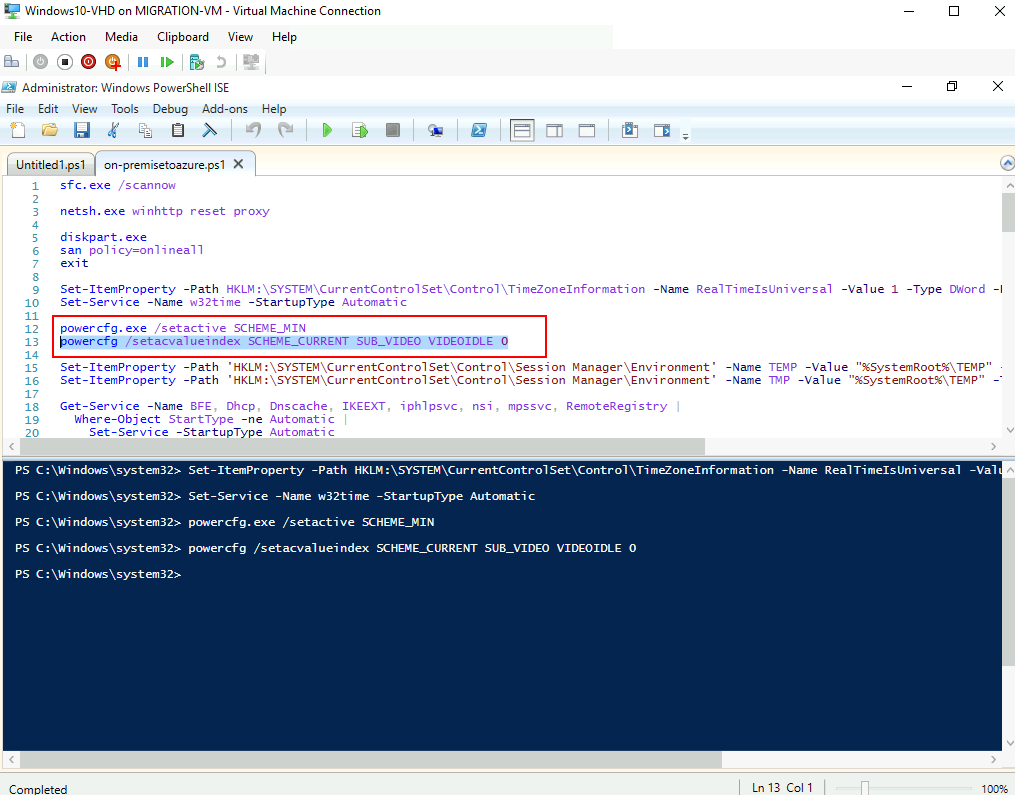Click the Enhanced Session icon in VM toolbar
Image resolution: width=1015 pixels, height=795 pixels.
(x=251, y=62)
